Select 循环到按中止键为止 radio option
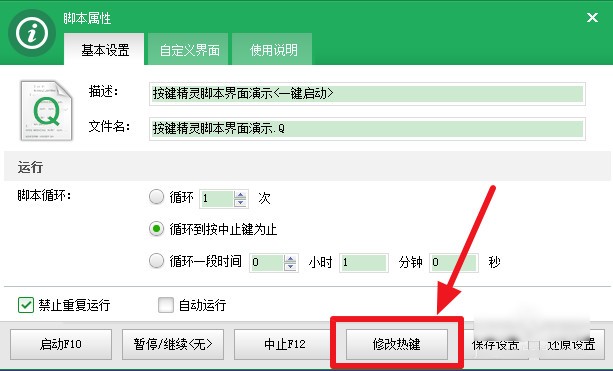Image resolution: width=613 pixels, height=371 pixels. point(156,229)
